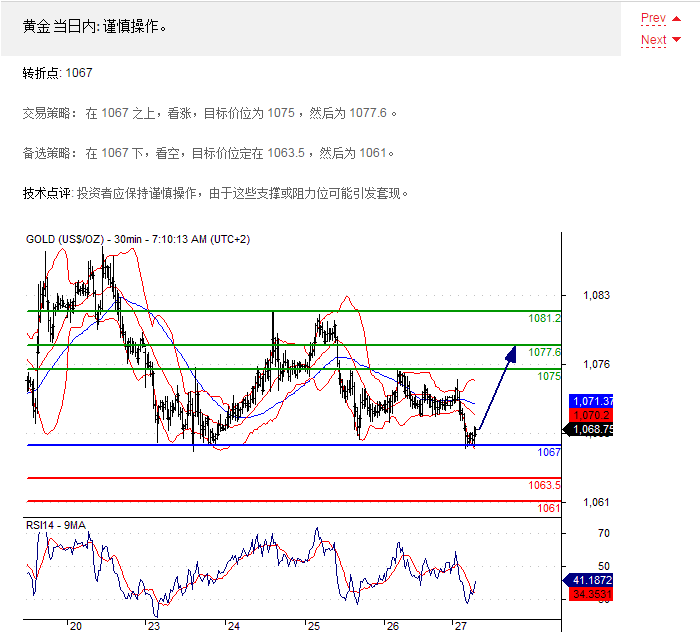Click the date label 24 on time axis
Screen dimensions: 700x640
tap(234, 626)
